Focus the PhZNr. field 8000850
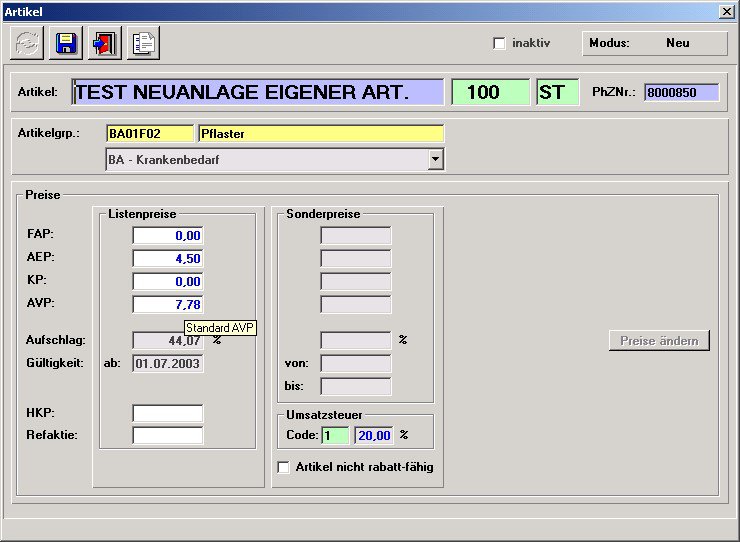The image size is (740, 542). coord(681,92)
